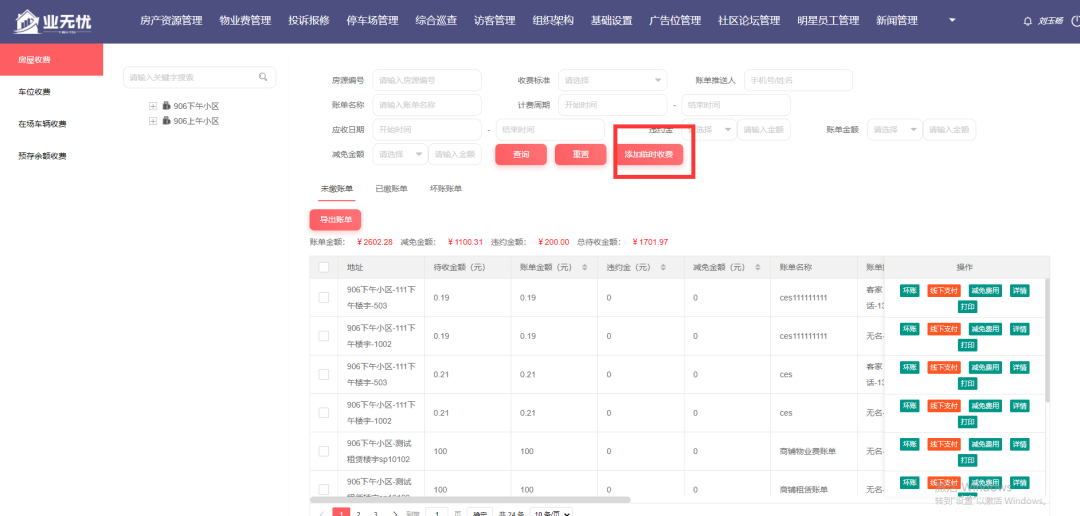1080x516 pixels.
Task: Click 详情 in the 商铺物业费账单 row
Action: tap(1019, 444)
